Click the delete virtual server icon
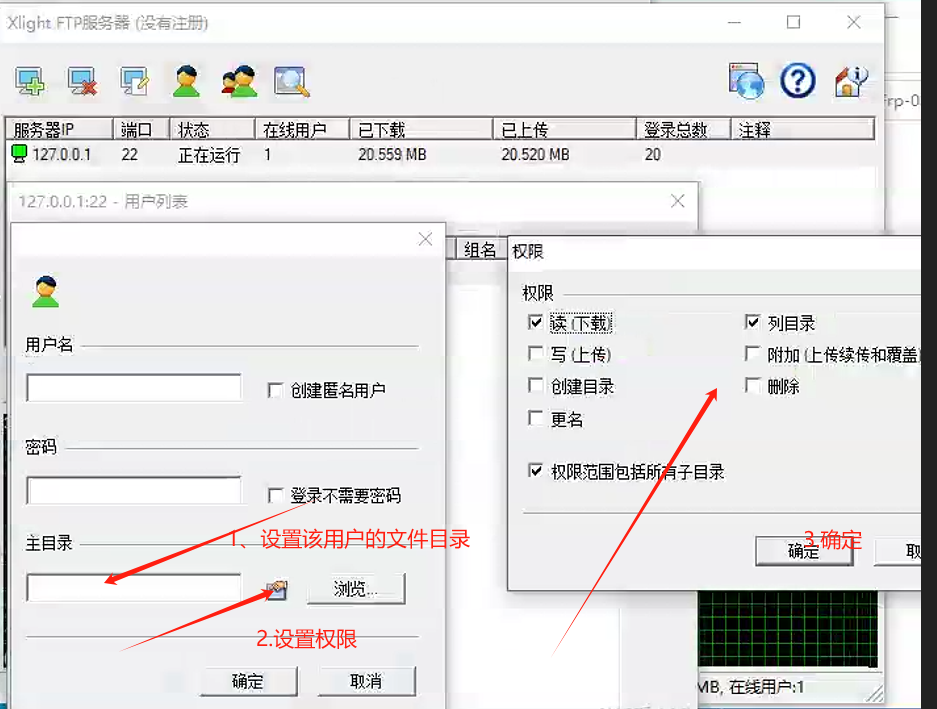 click(x=82, y=82)
